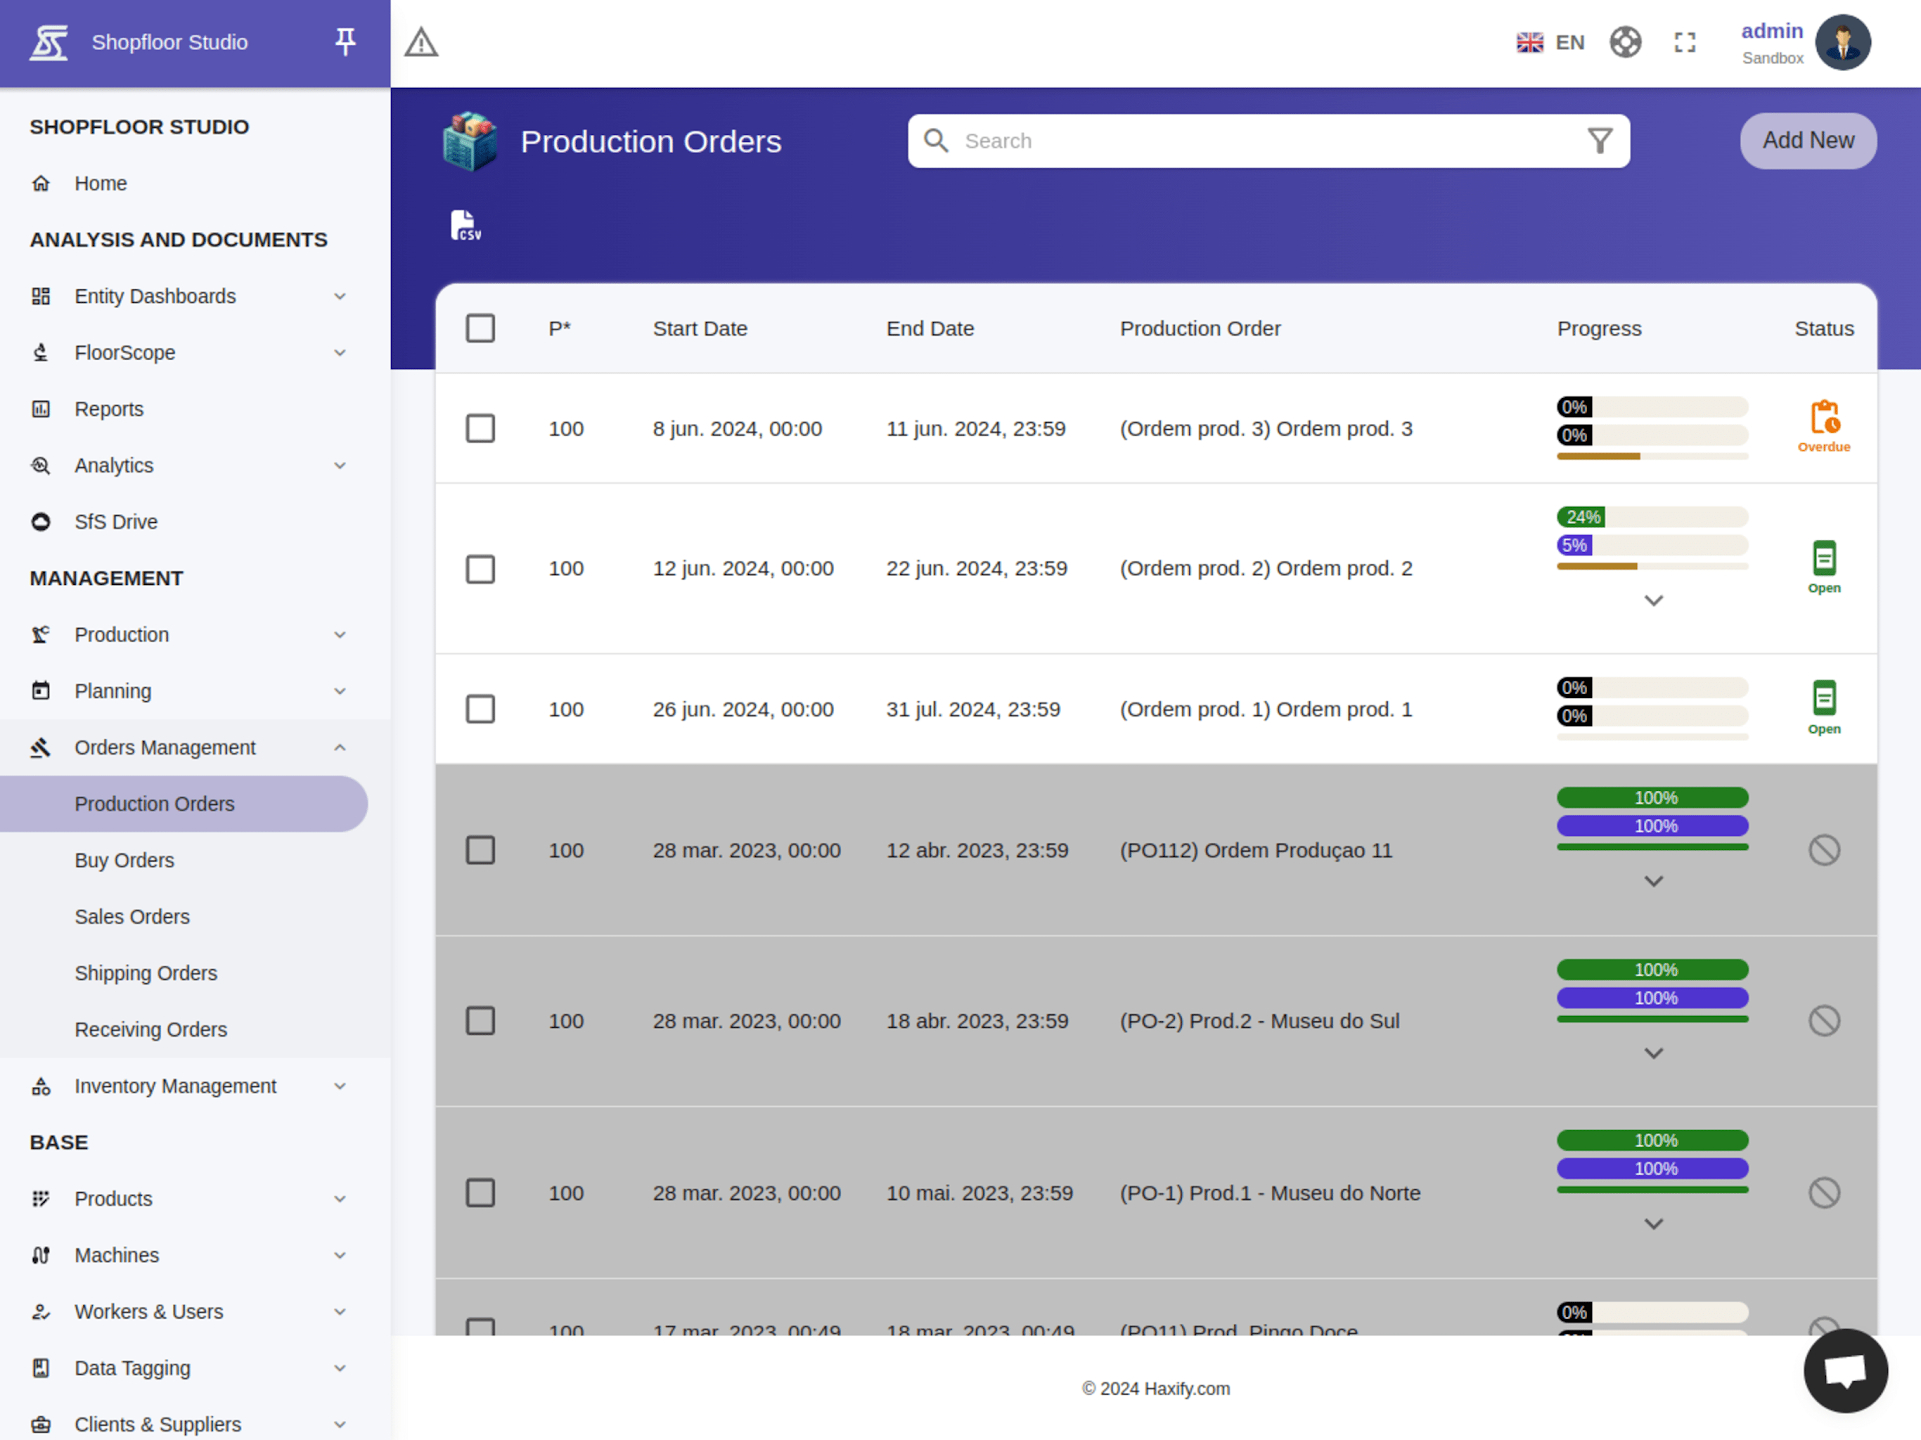Go to Shipping Orders page
The width and height of the screenshot is (1921, 1440).
tap(146, 973)
